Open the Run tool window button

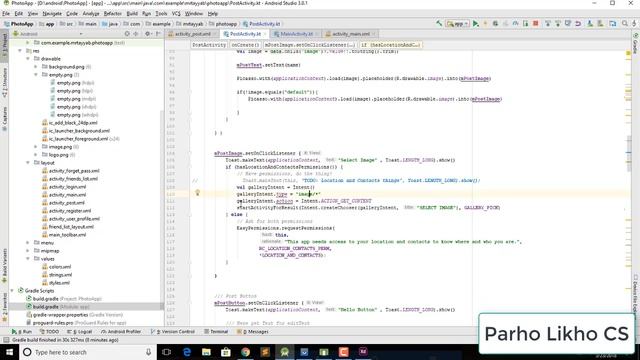pos(22,332)
